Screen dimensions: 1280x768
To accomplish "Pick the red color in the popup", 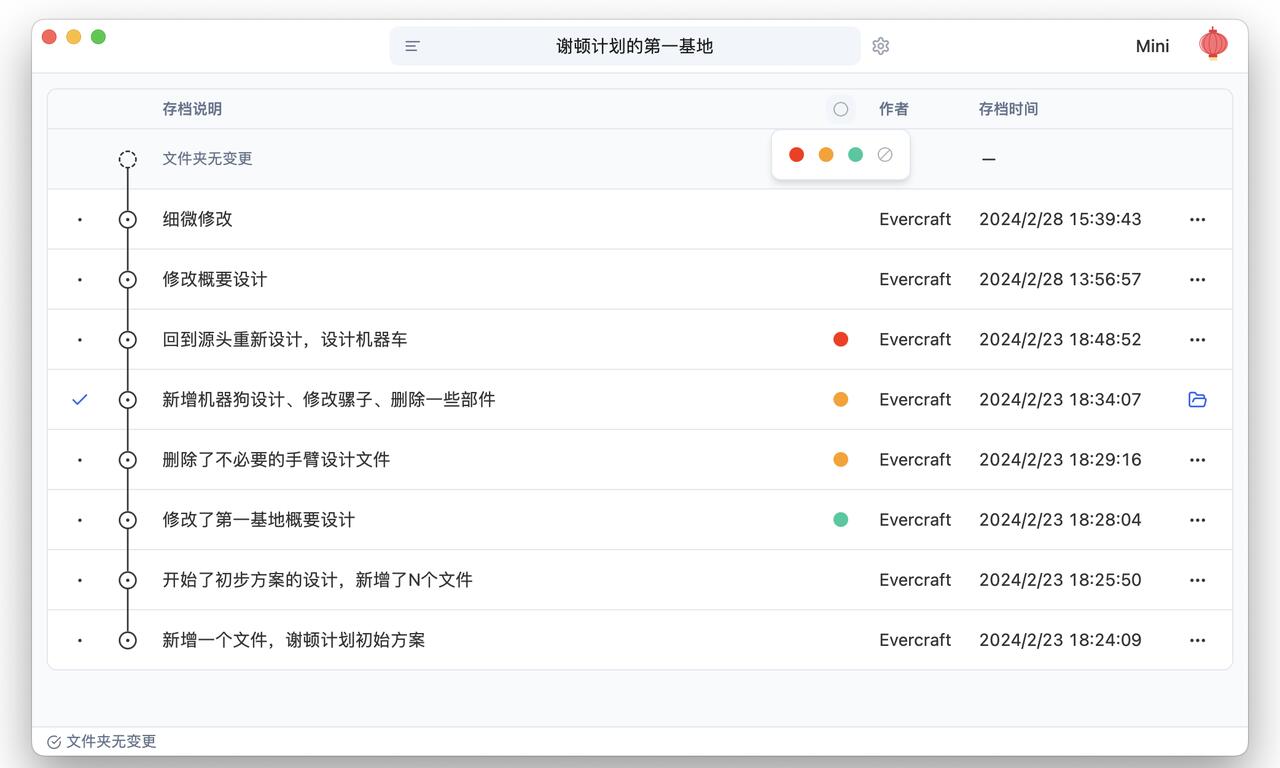I will point(796,155).
